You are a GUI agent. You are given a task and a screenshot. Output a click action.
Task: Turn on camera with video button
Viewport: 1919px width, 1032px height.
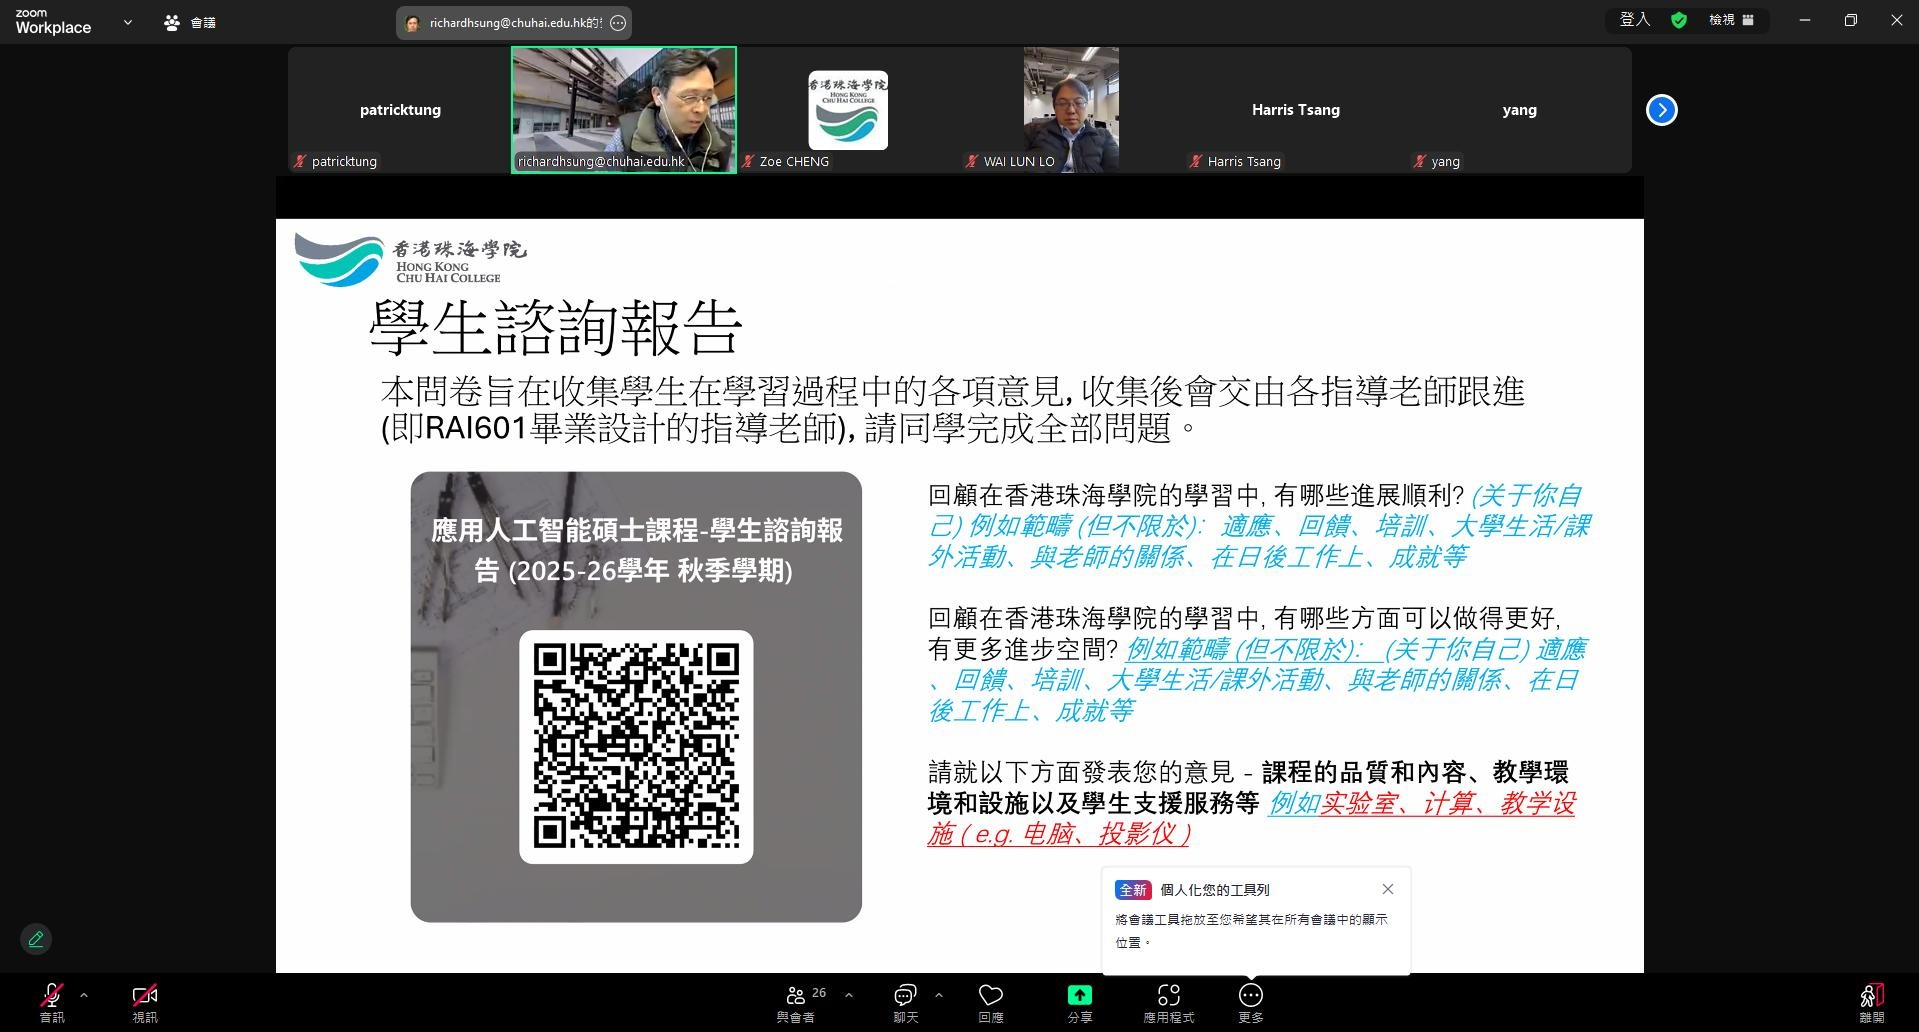pos(145,1001)
